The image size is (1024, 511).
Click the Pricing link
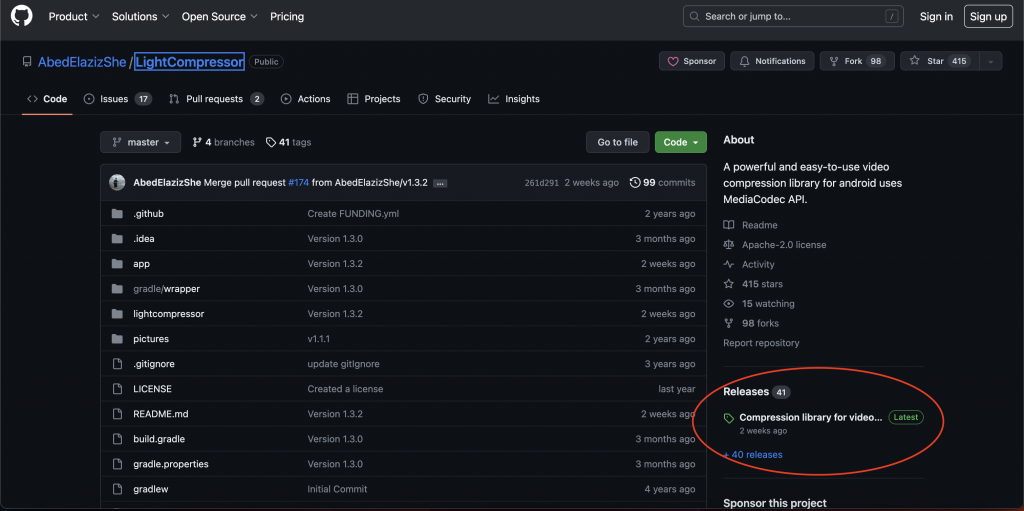point(287,16)
